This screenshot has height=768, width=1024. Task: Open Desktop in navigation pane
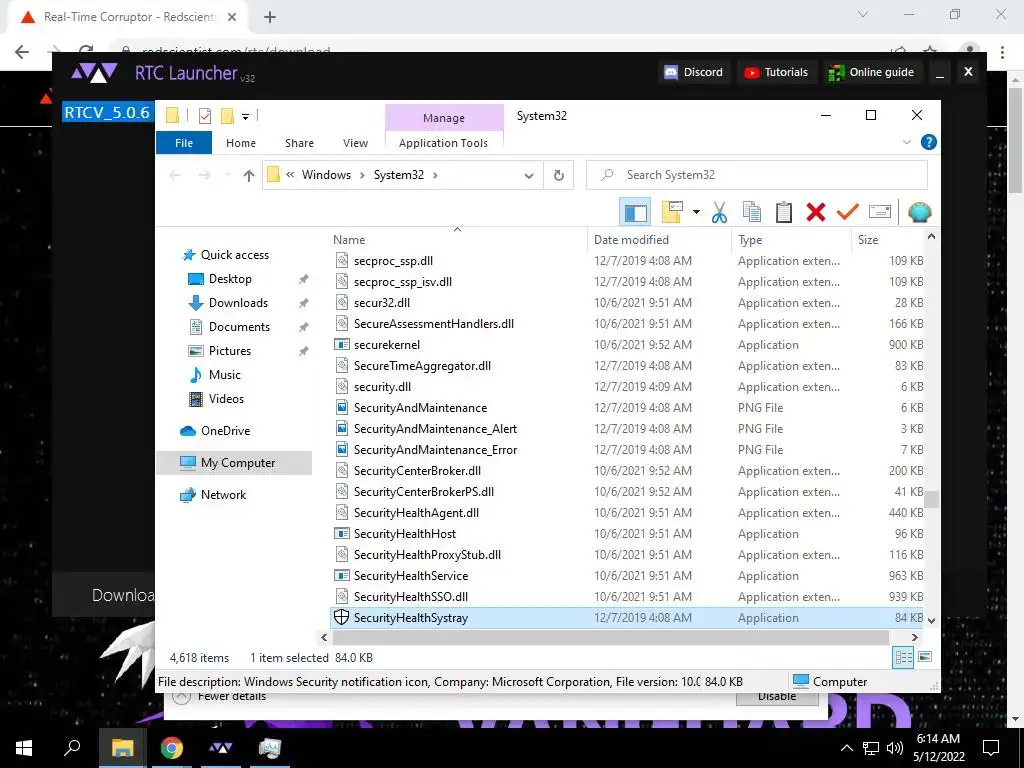tap(230, 279)
